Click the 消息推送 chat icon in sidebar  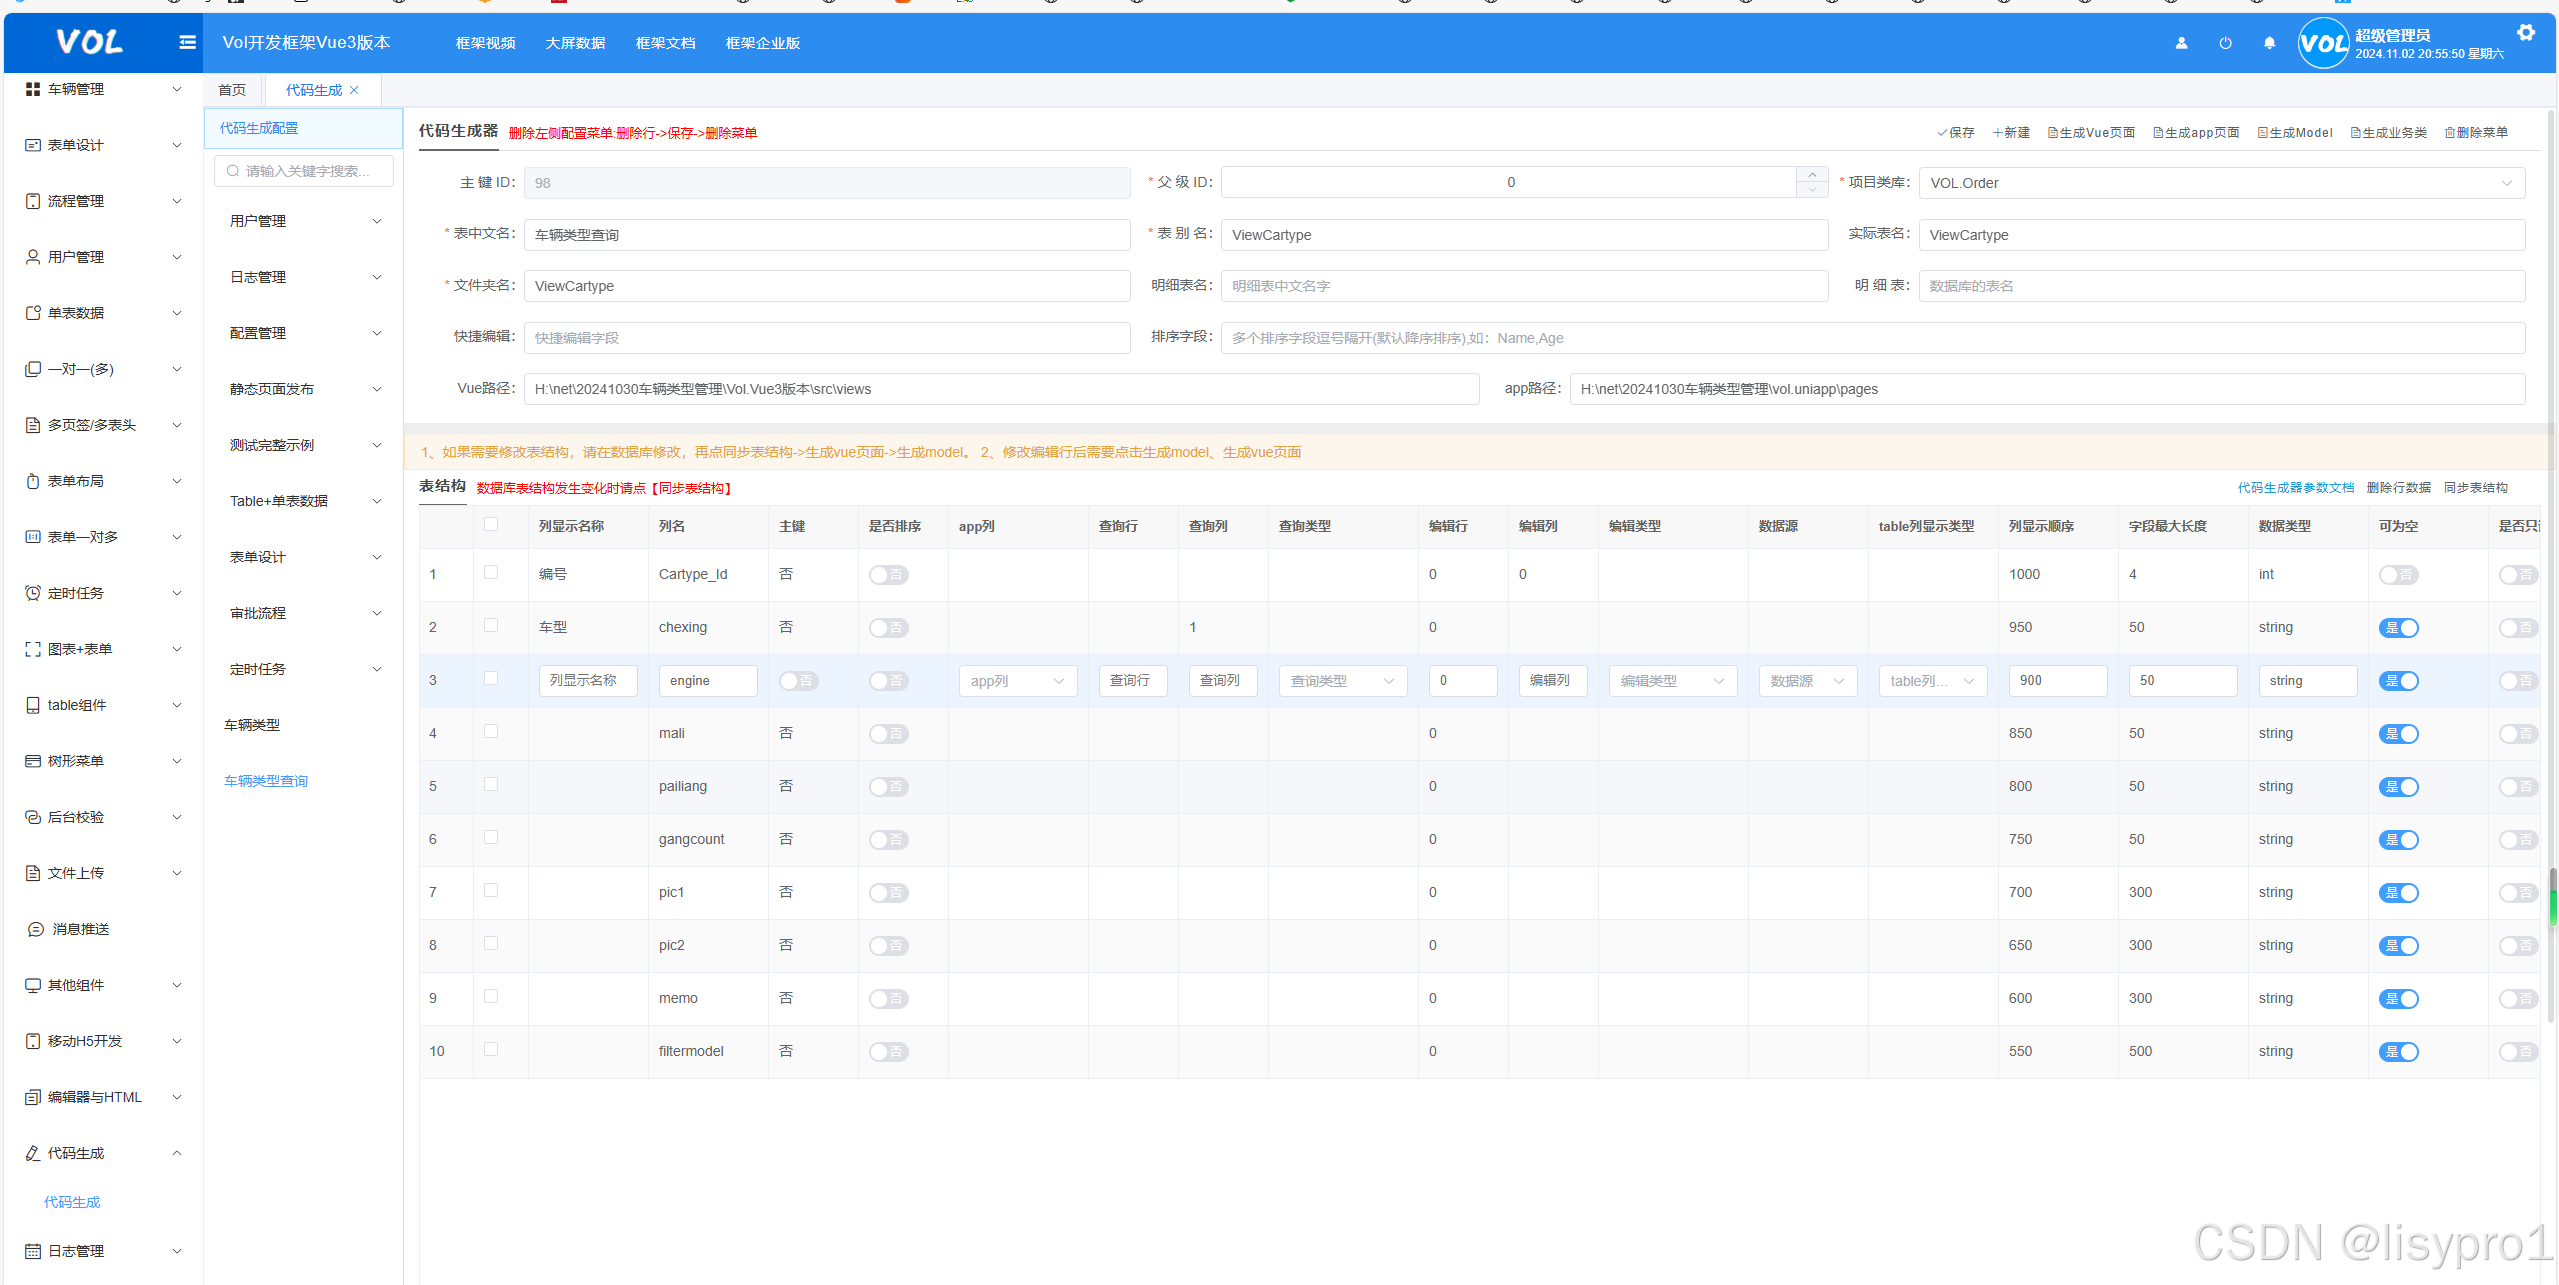(35, 929)
